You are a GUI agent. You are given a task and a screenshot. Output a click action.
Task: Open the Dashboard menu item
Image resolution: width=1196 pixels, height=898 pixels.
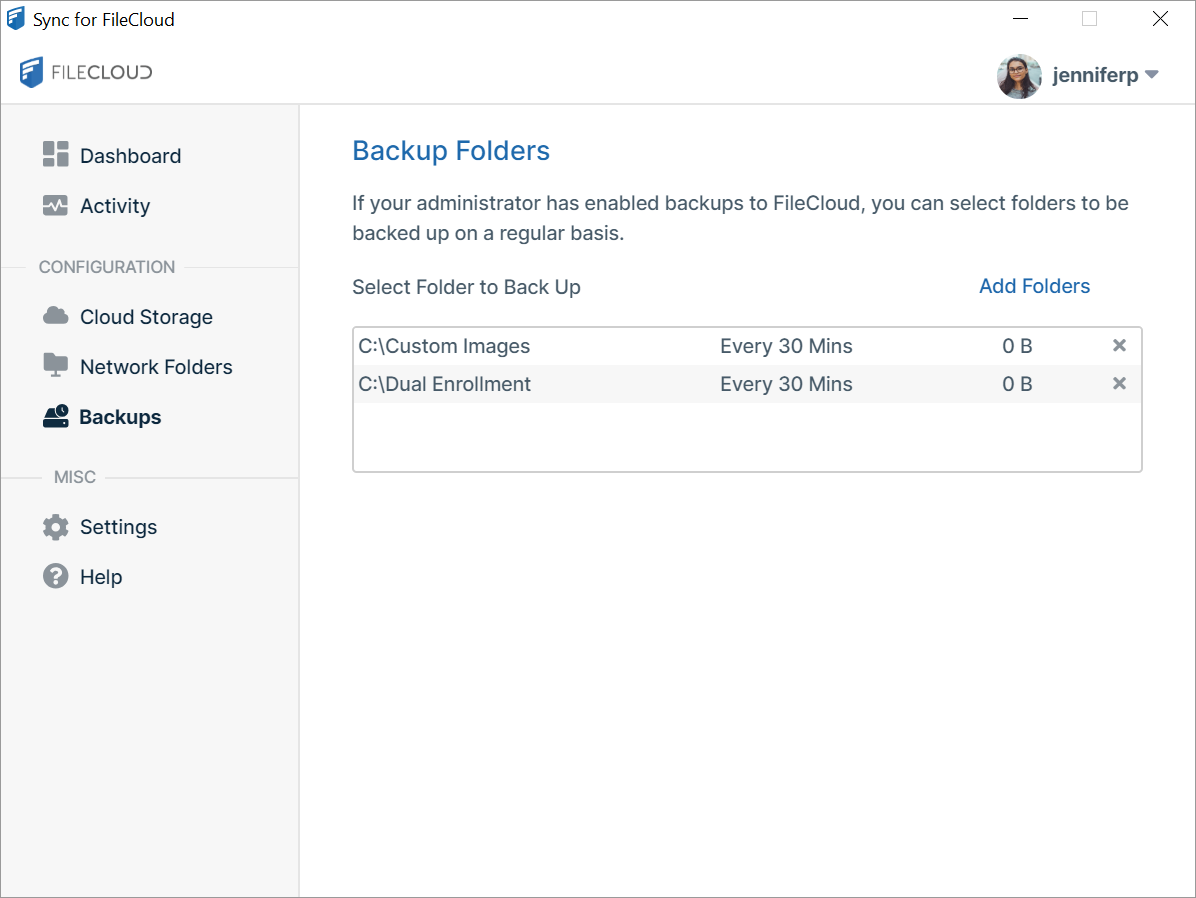(x=130, y=156)
